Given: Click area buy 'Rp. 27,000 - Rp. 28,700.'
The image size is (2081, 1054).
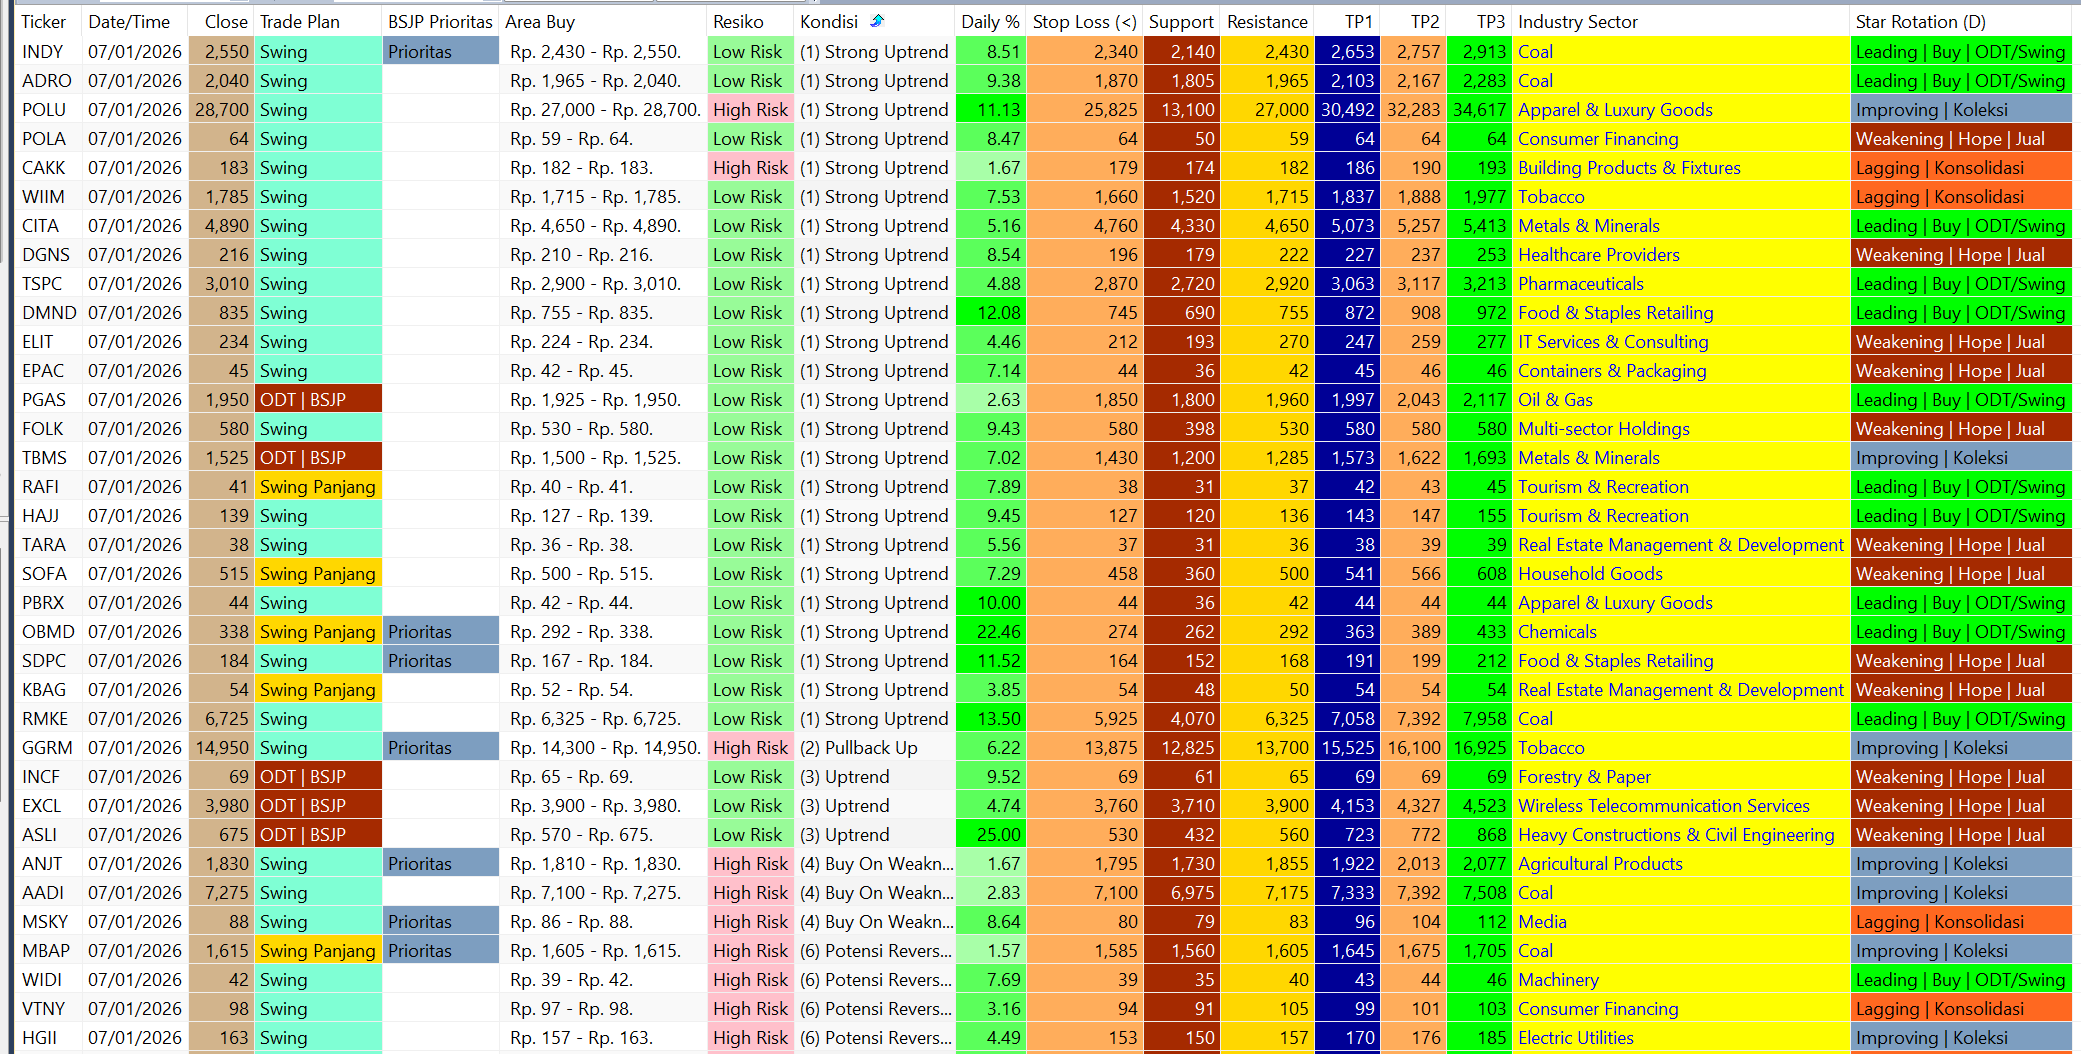Looking at the screenshot, I should click(x=605, y=110).
